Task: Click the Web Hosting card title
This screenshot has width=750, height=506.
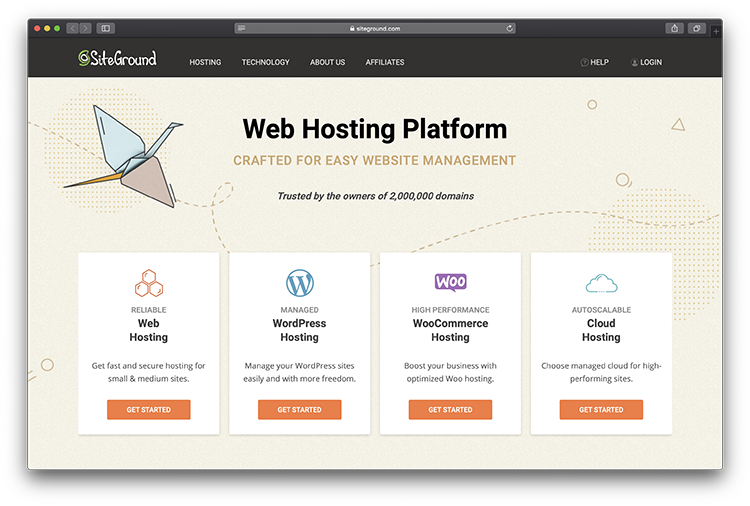Action: tap(149, 330)
